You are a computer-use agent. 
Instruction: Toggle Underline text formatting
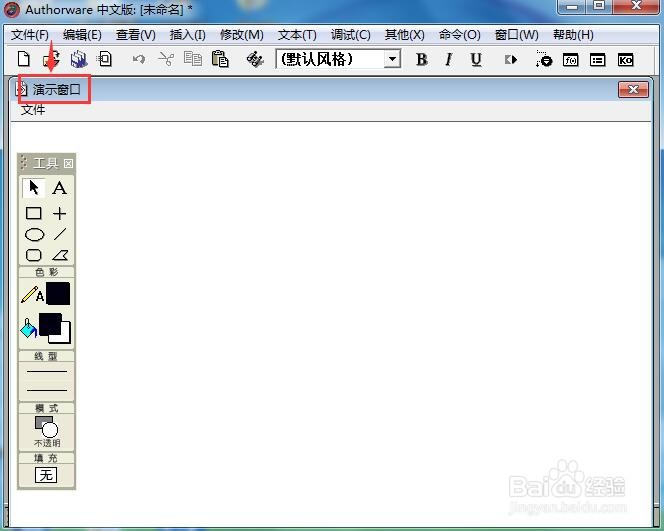[476, 60]
